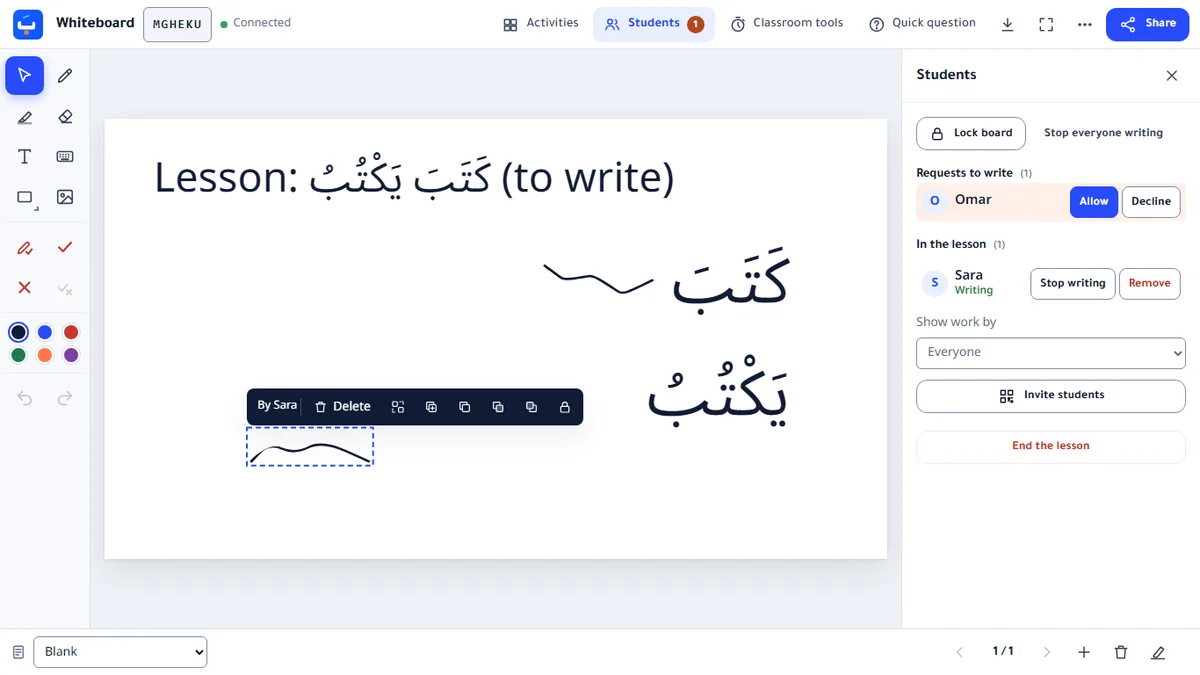This screenshot has width=1200, height=675.
Task: Click the Share button
Action: coord(1147,24)
